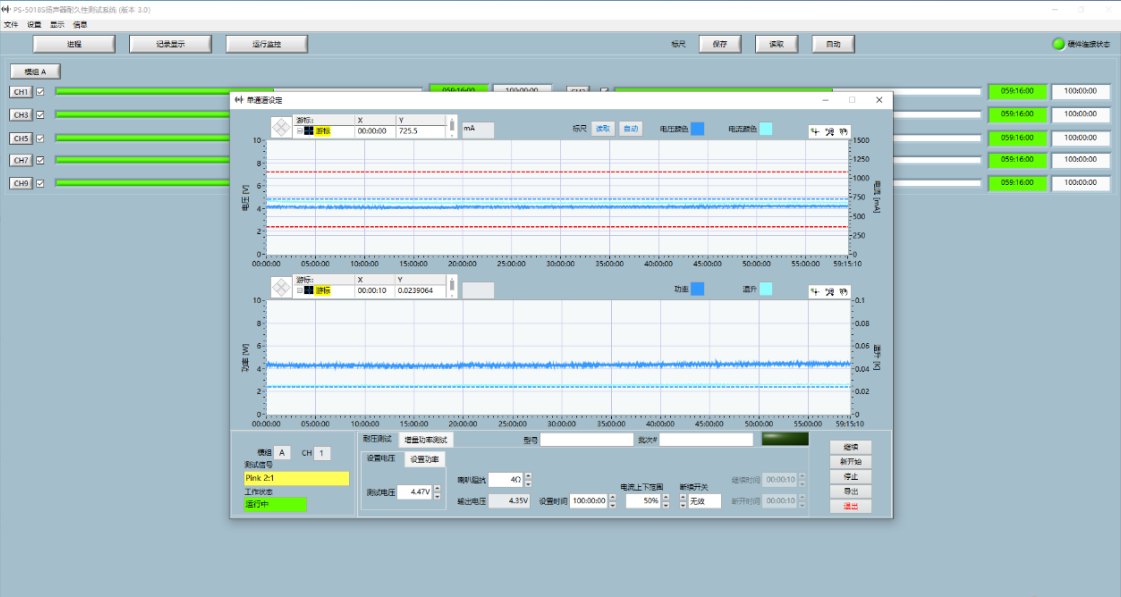Click 记录显示 button in main toolbar

pos(170,44)
